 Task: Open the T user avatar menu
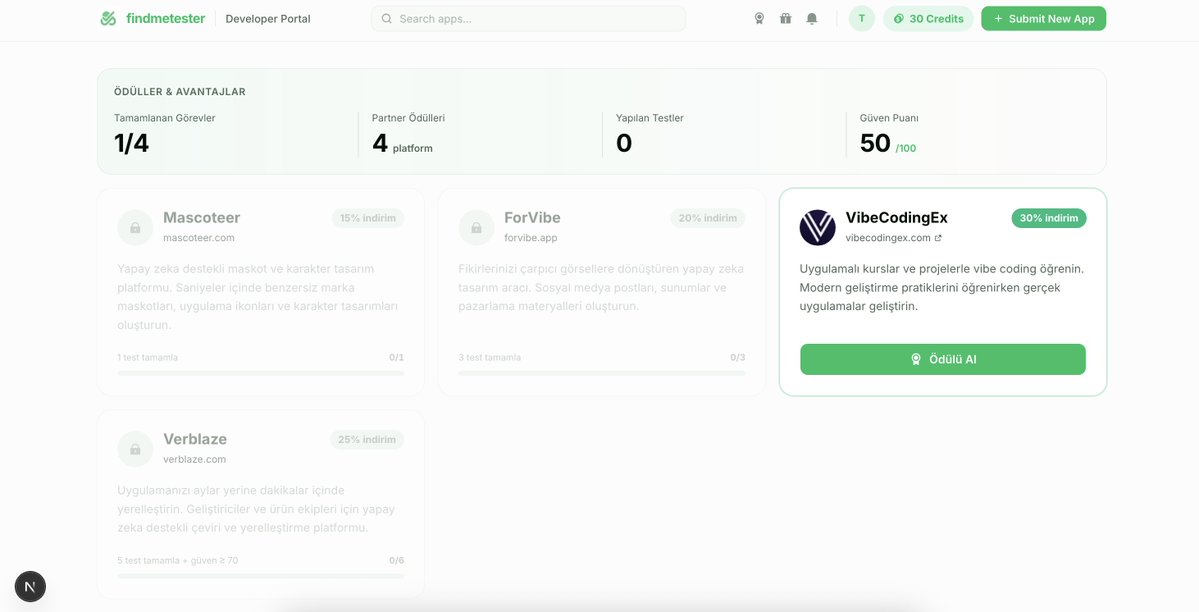coord(862,18)
